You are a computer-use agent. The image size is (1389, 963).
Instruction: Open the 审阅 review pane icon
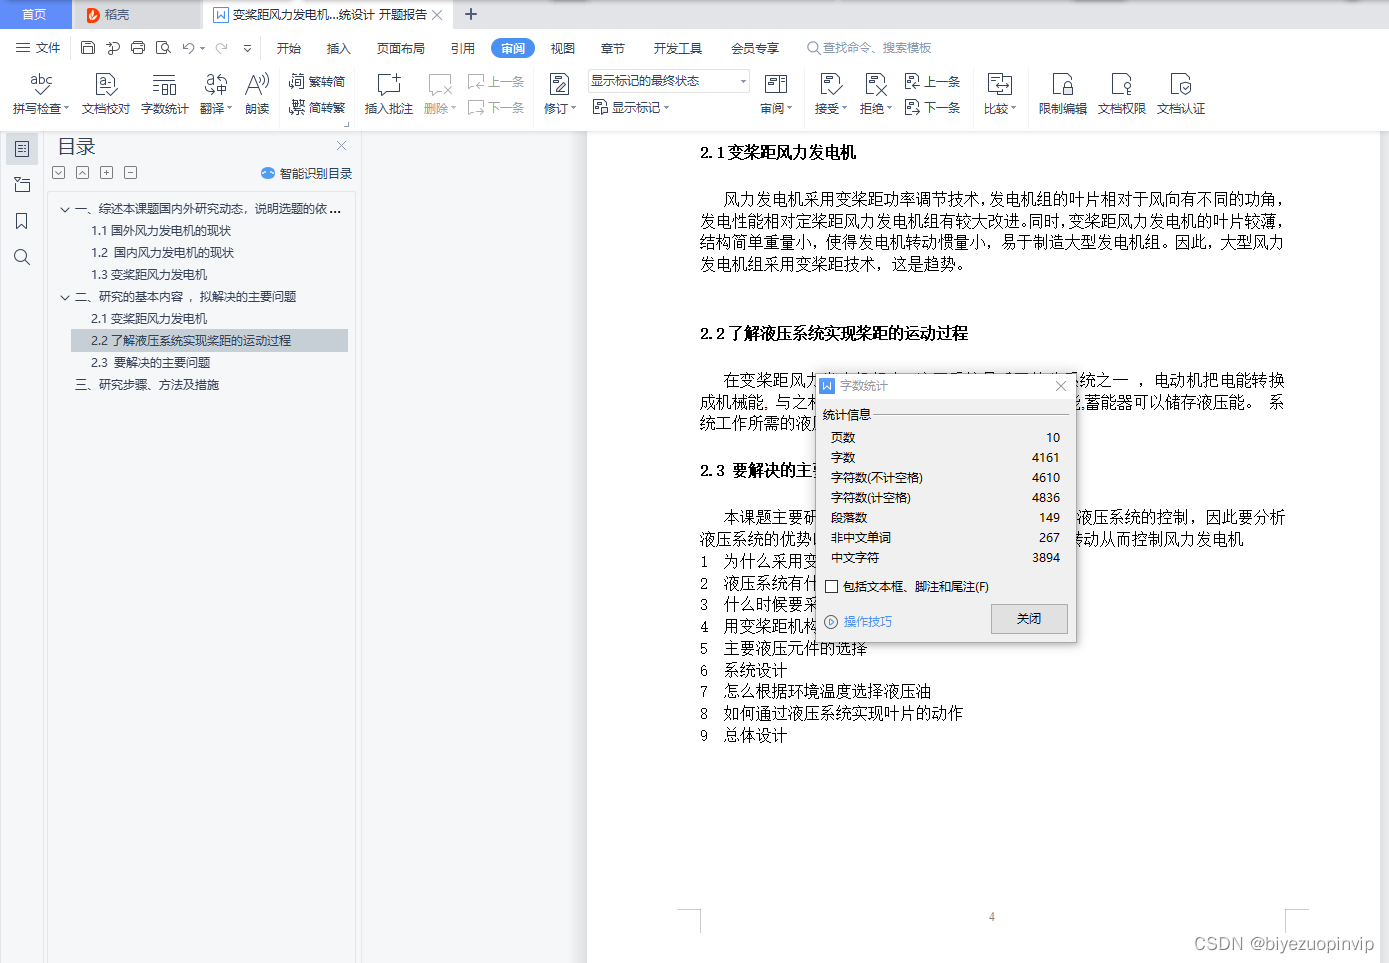(x=775, y=84)
